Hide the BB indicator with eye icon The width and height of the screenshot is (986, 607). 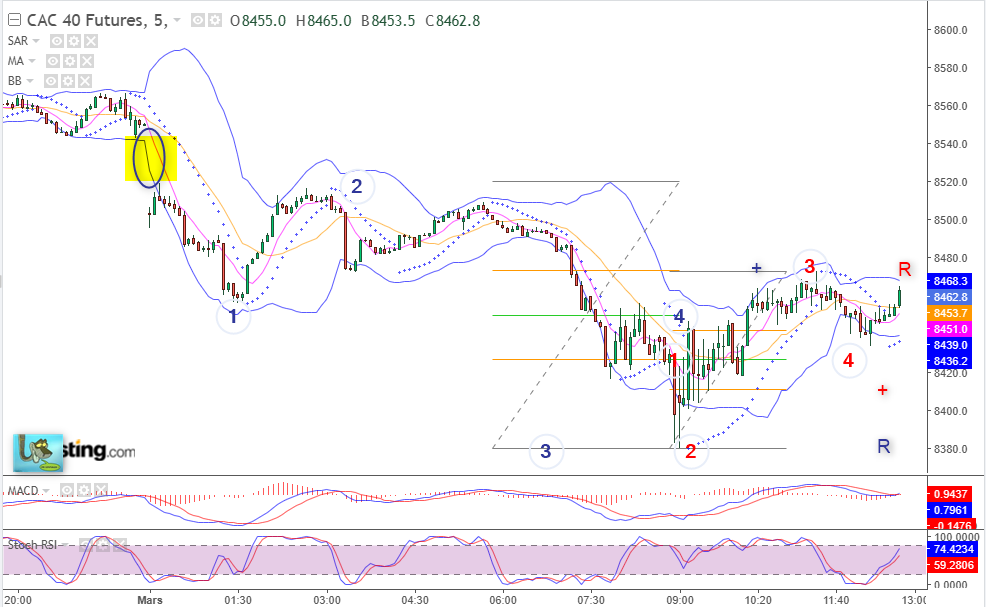50,81
